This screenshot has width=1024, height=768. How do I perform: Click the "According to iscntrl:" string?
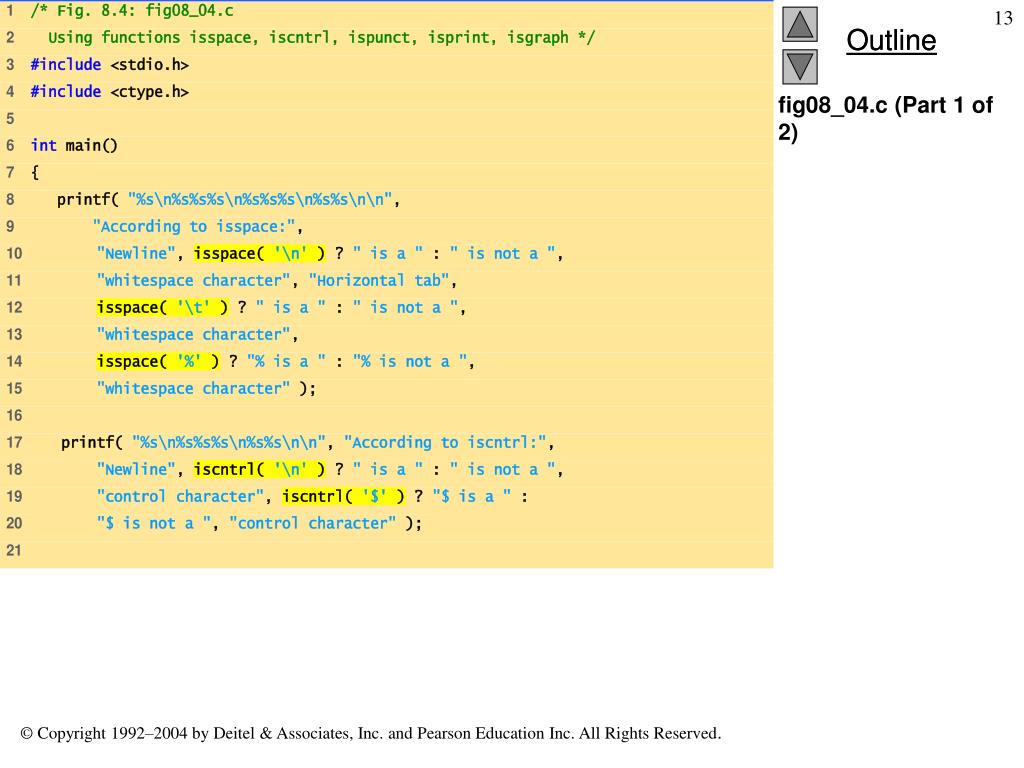point(446,442)
